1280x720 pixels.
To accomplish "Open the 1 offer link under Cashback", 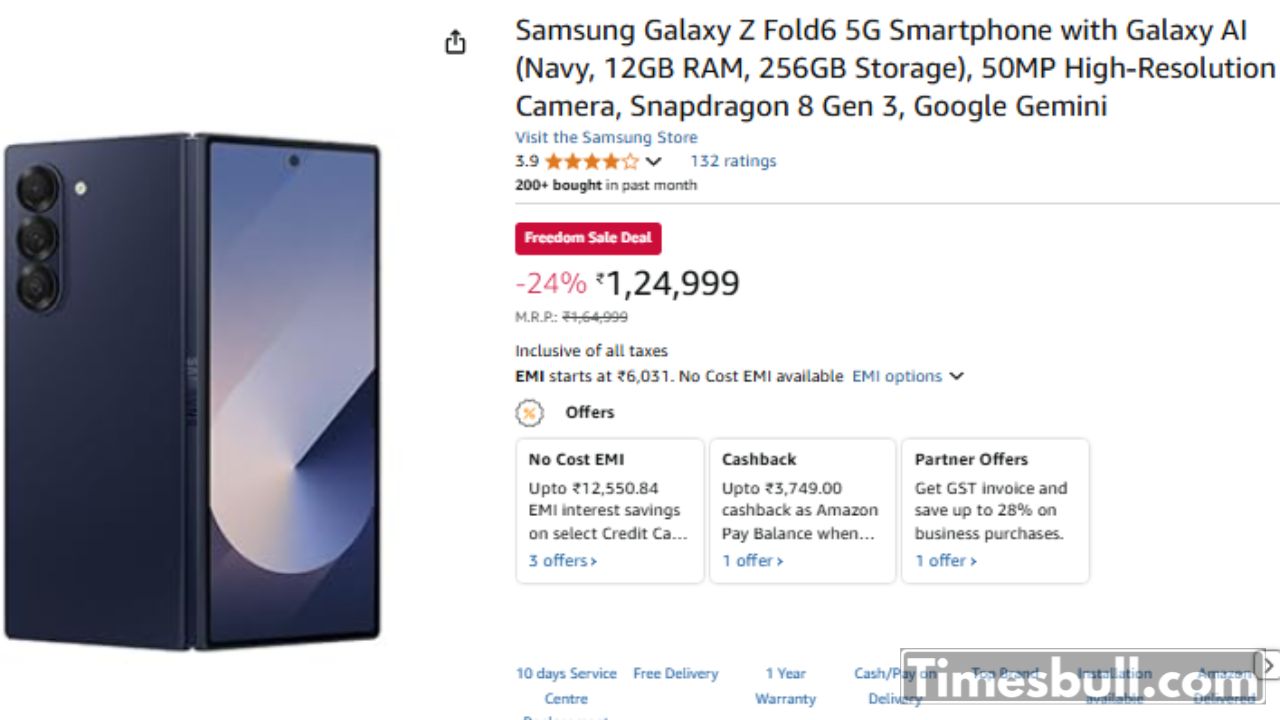I will click(753, 560).
